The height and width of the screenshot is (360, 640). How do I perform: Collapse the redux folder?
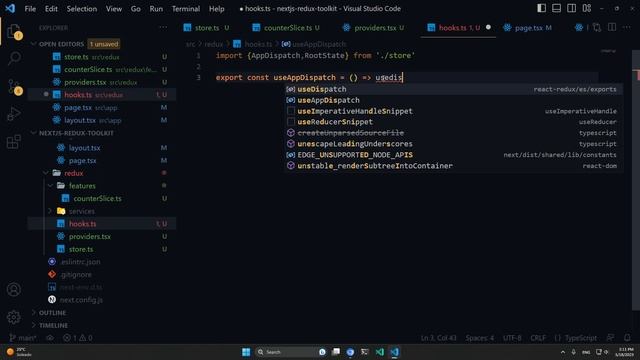coord(46,173)
